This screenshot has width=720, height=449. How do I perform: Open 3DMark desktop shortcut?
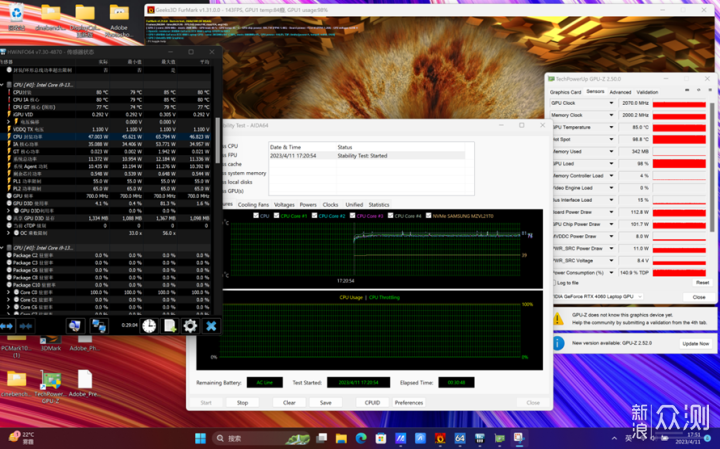point(51,343)
